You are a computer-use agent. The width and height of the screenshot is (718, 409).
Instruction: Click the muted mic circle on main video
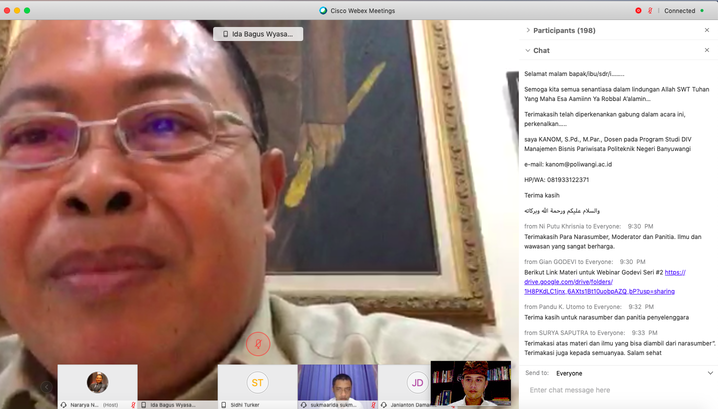pyautogui.click(x=258, y=343)
